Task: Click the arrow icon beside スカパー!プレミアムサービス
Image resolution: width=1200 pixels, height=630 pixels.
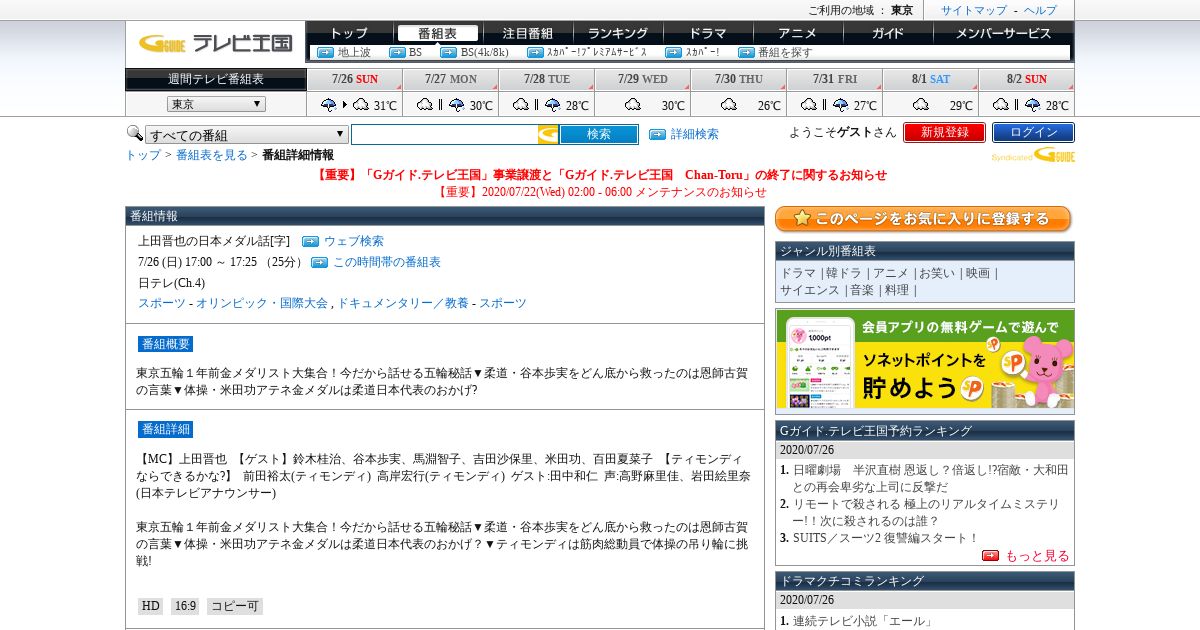Action: pyautogui.click(x=535, y=52)
